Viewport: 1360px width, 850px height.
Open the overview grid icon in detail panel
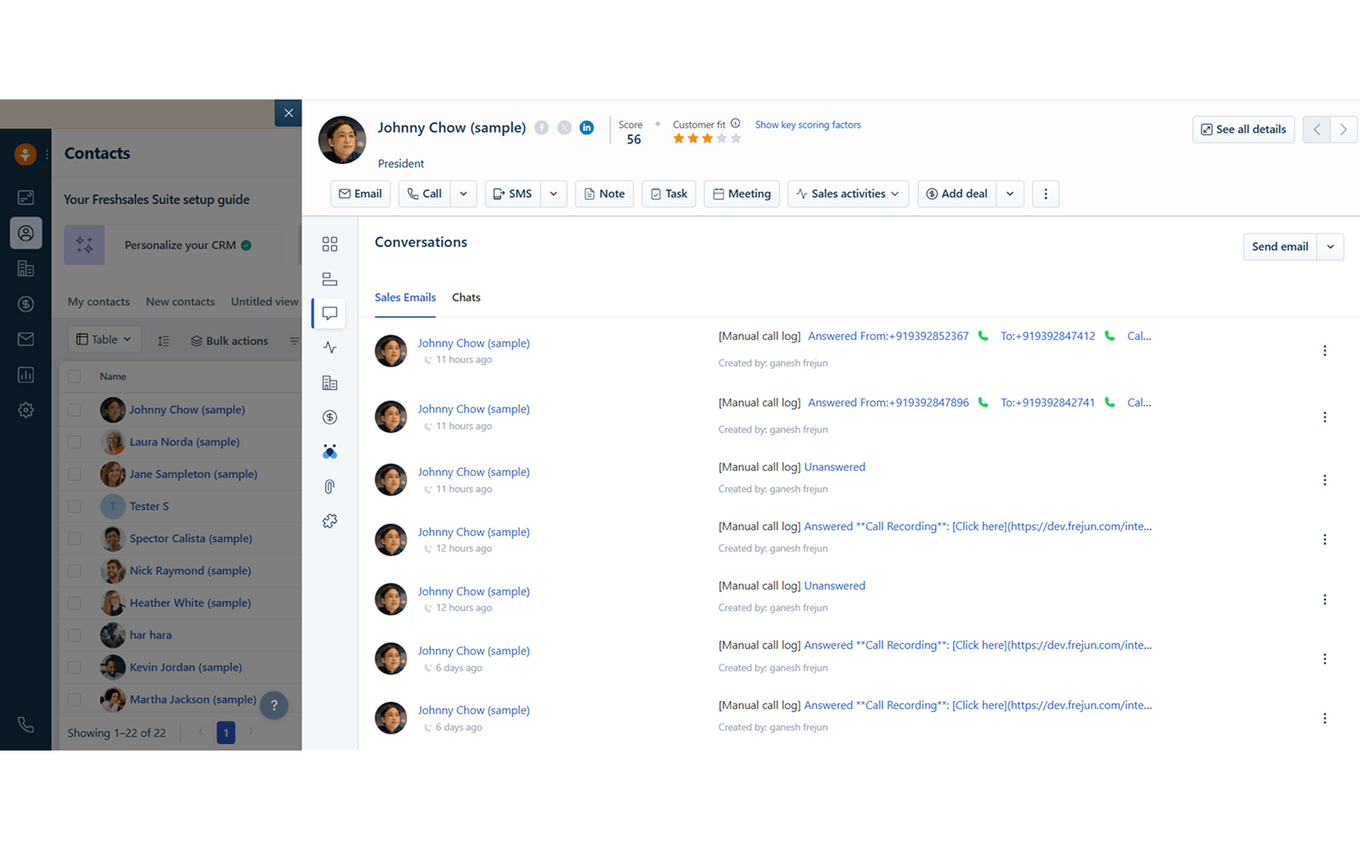tap(330, 244)
